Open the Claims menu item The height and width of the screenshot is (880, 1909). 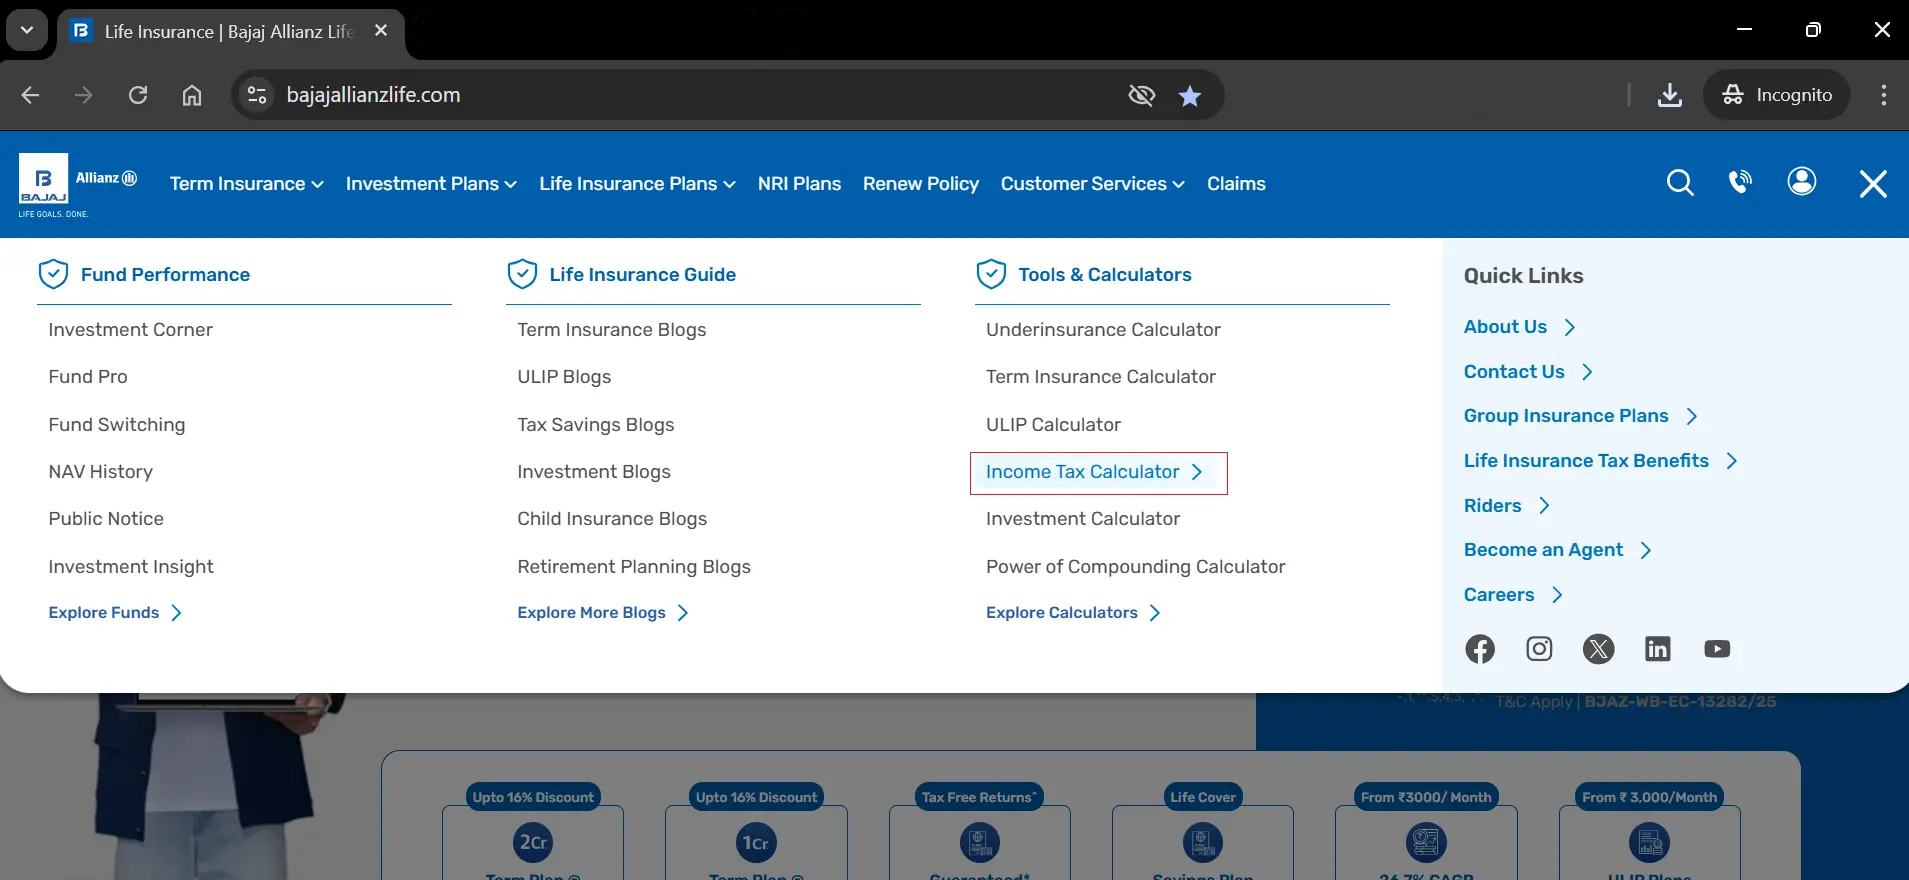click(1236, 184)
